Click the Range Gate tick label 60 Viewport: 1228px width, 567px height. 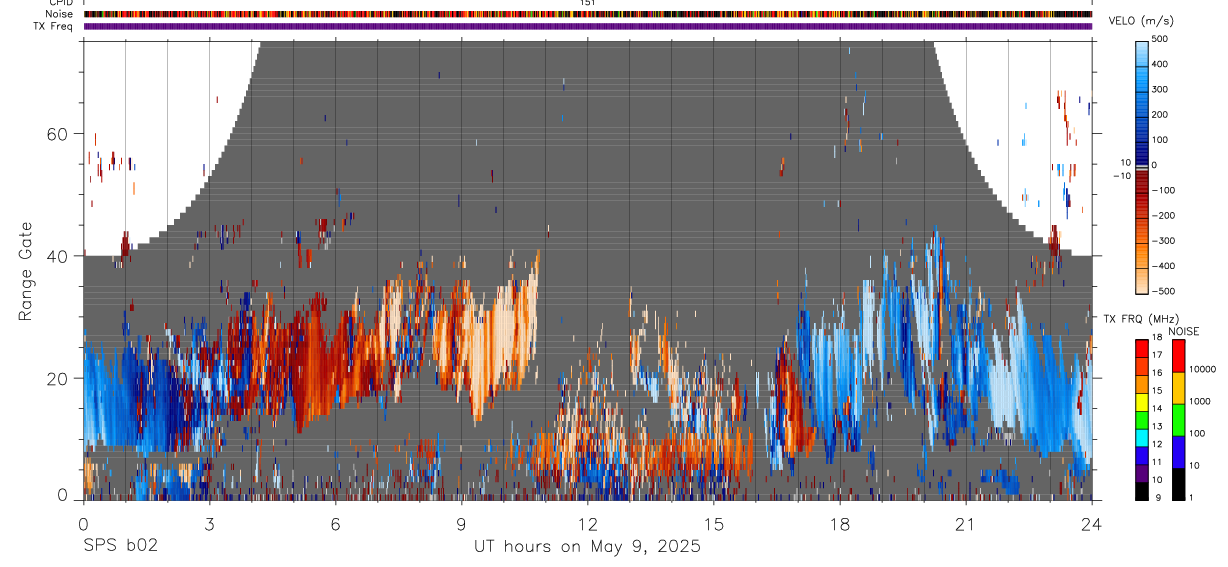[x=57, y=134]
